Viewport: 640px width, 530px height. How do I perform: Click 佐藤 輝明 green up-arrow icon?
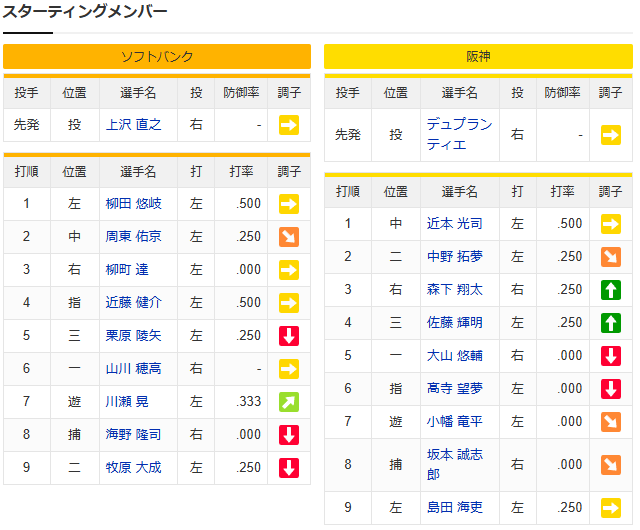(x=611, y=323)
